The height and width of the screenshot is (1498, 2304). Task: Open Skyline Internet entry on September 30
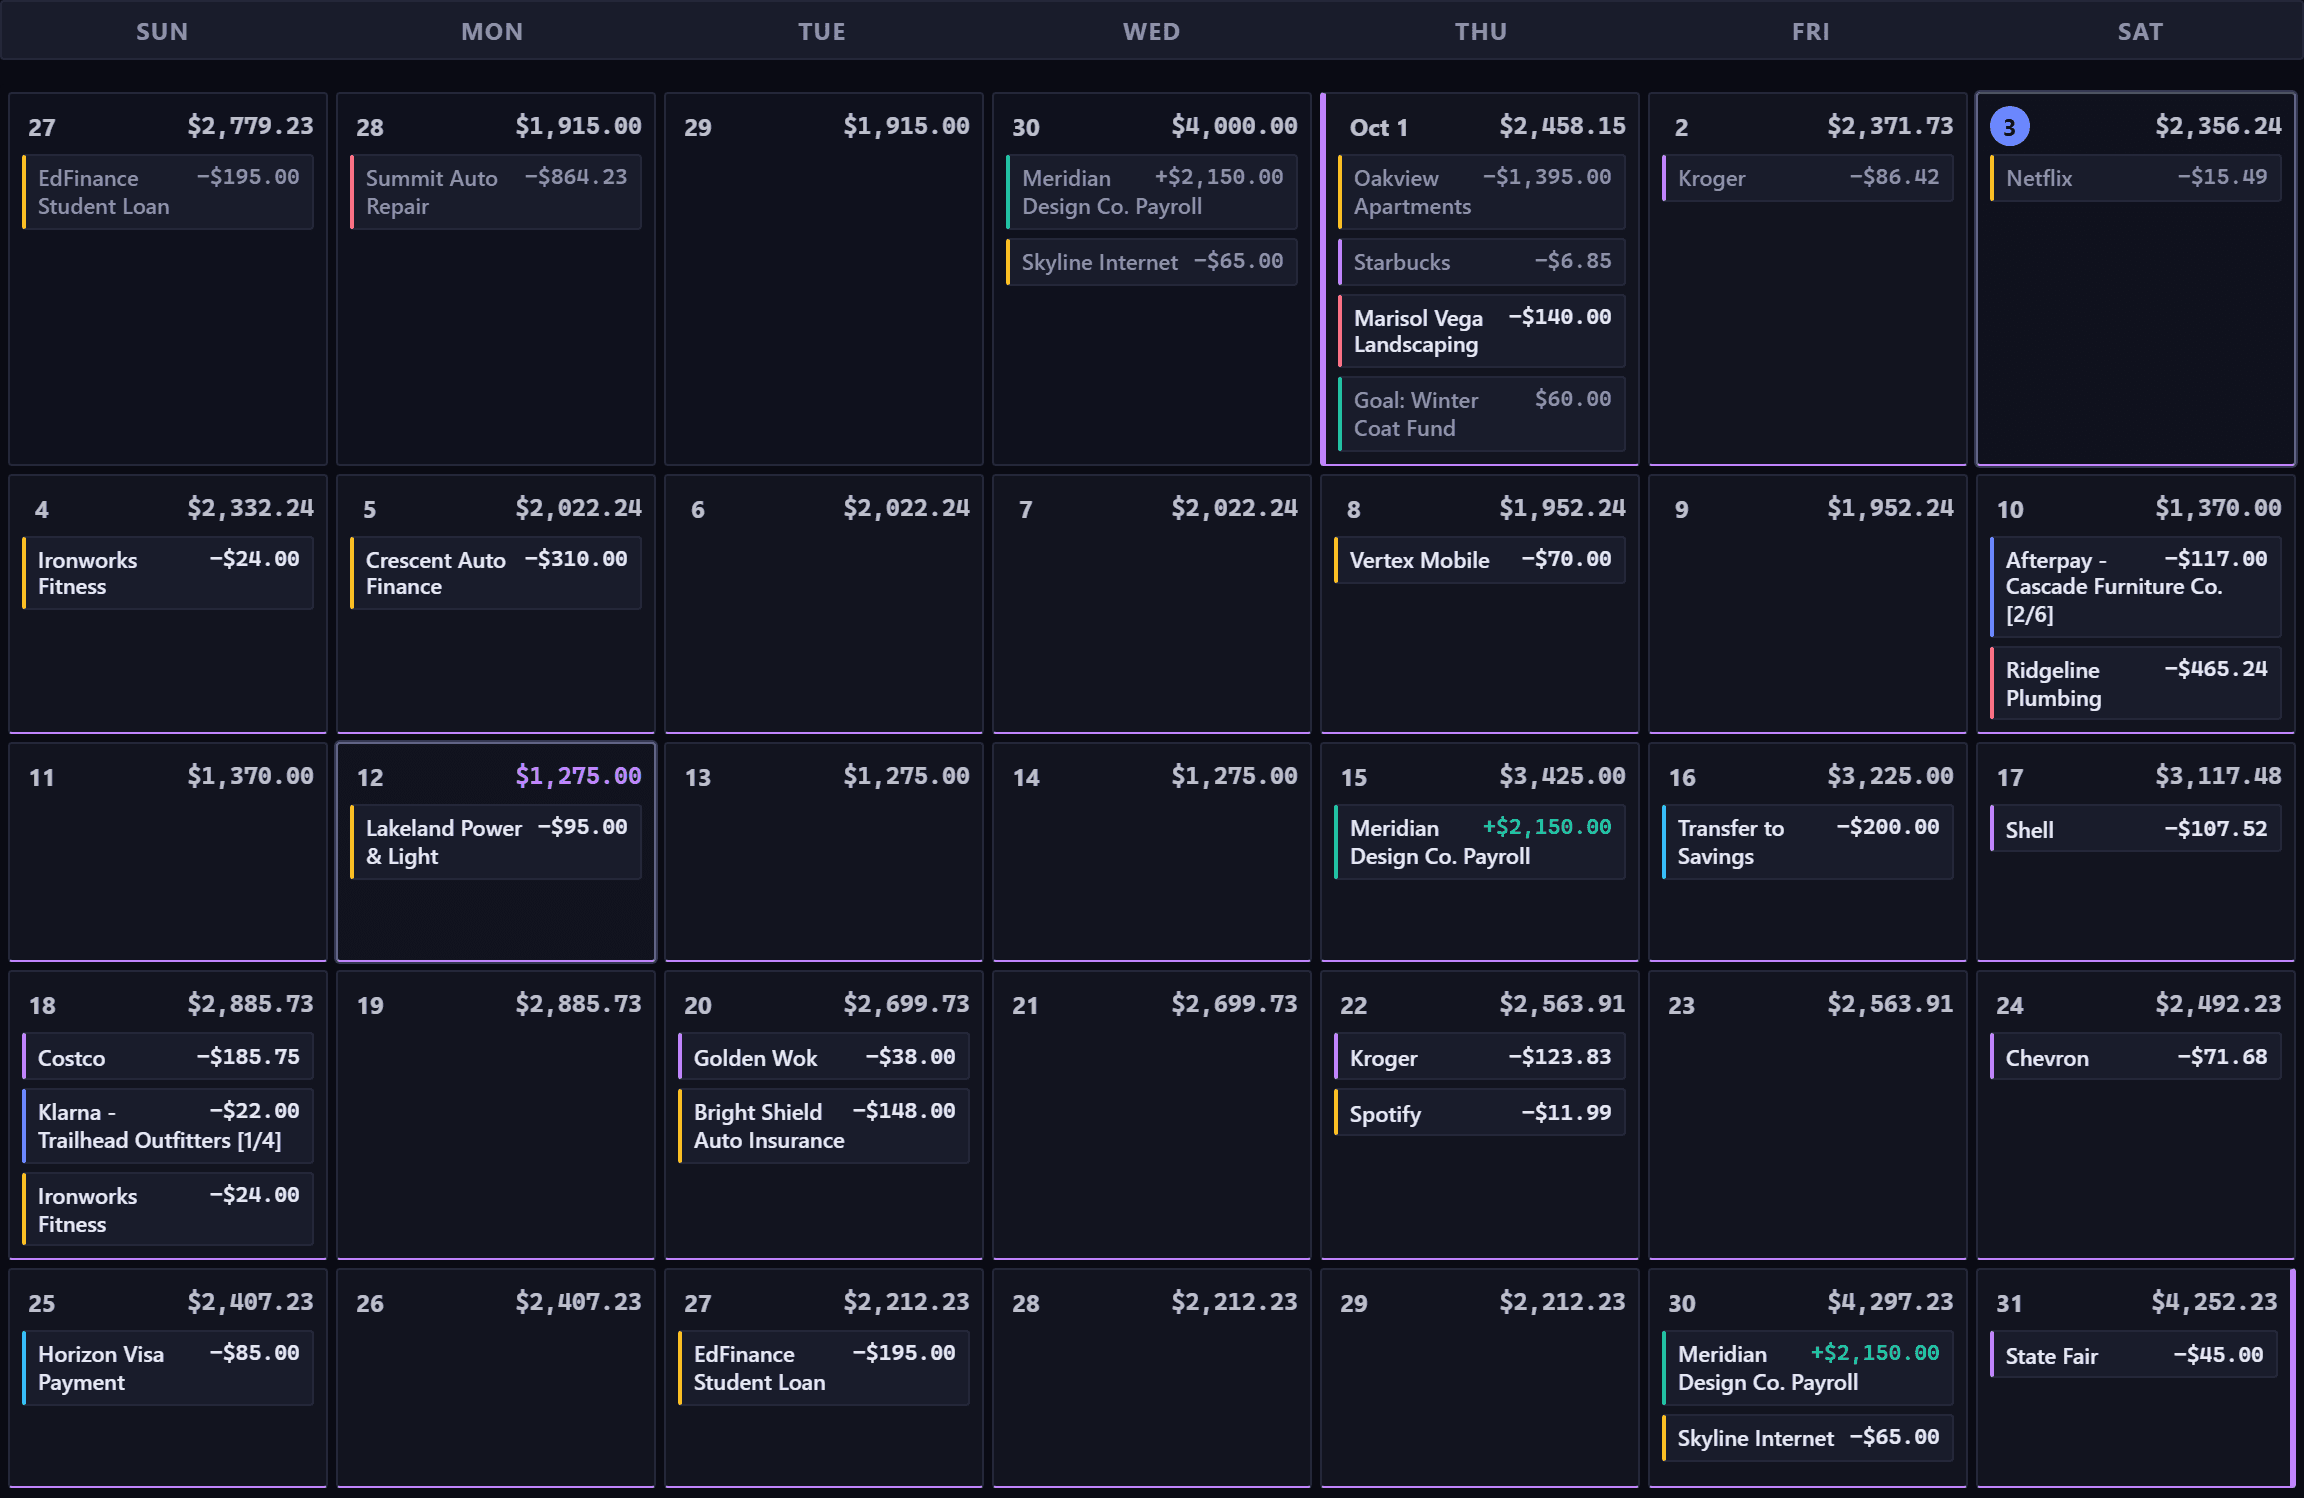click(1151, 262)
